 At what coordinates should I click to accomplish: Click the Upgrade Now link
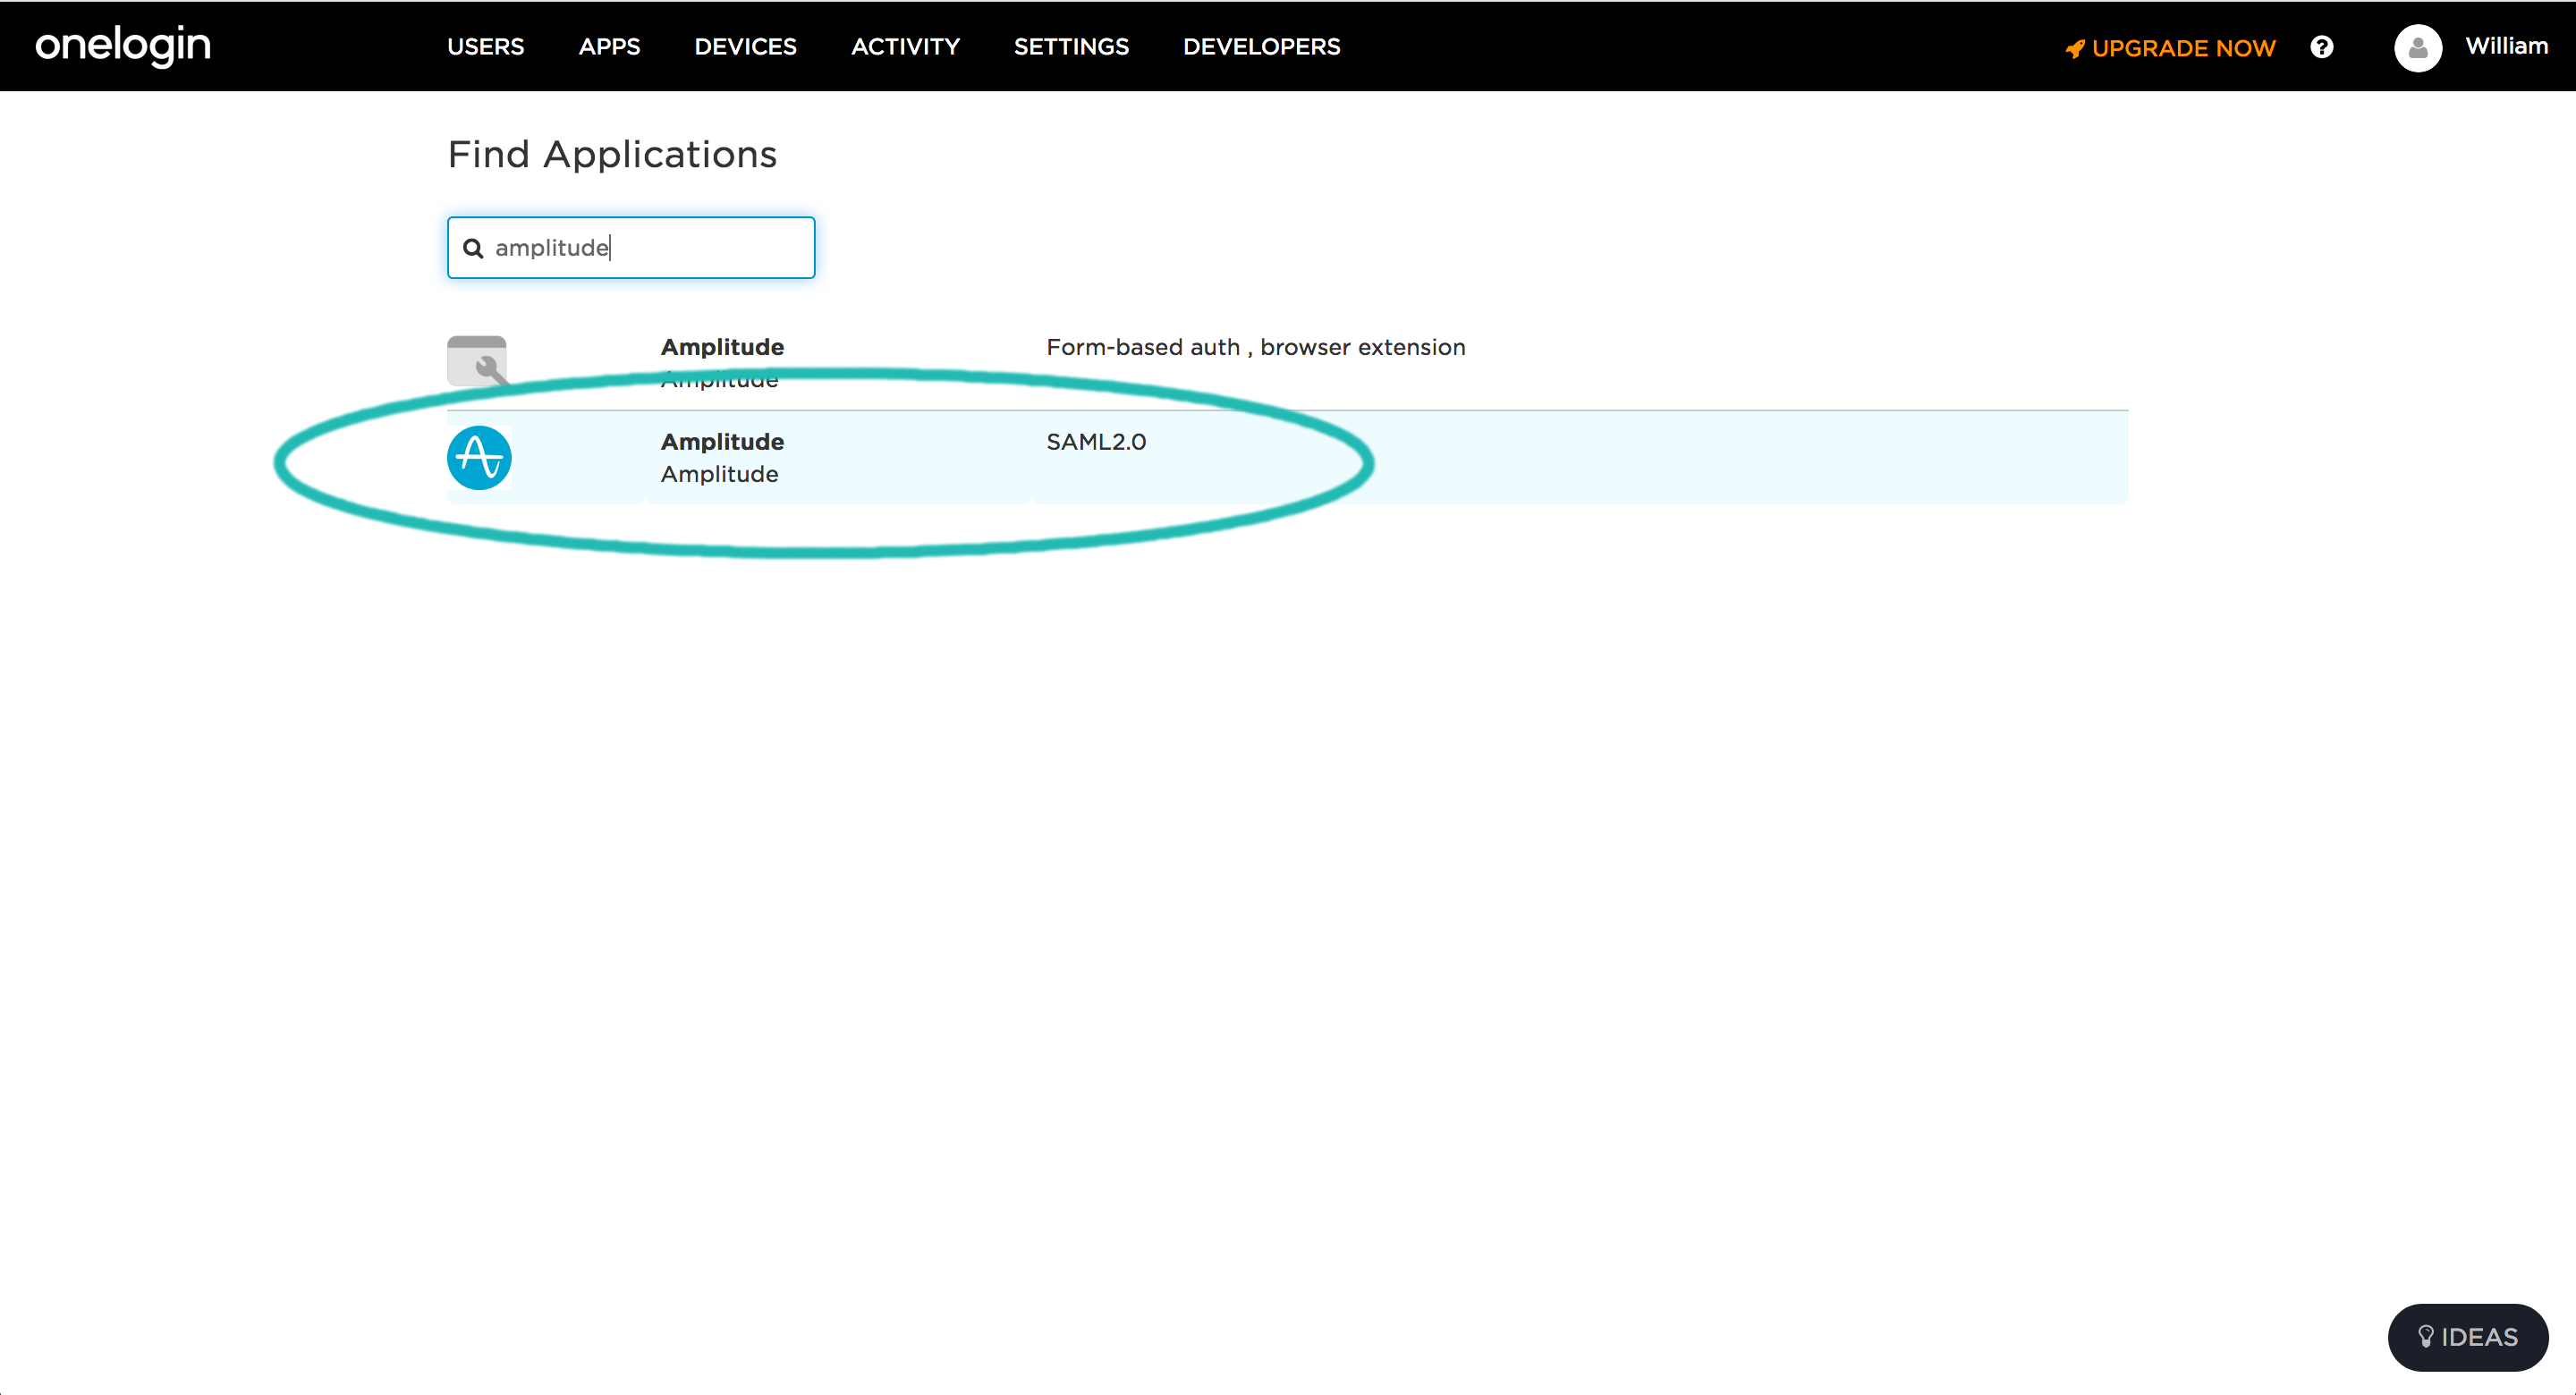click(2183, 48)
